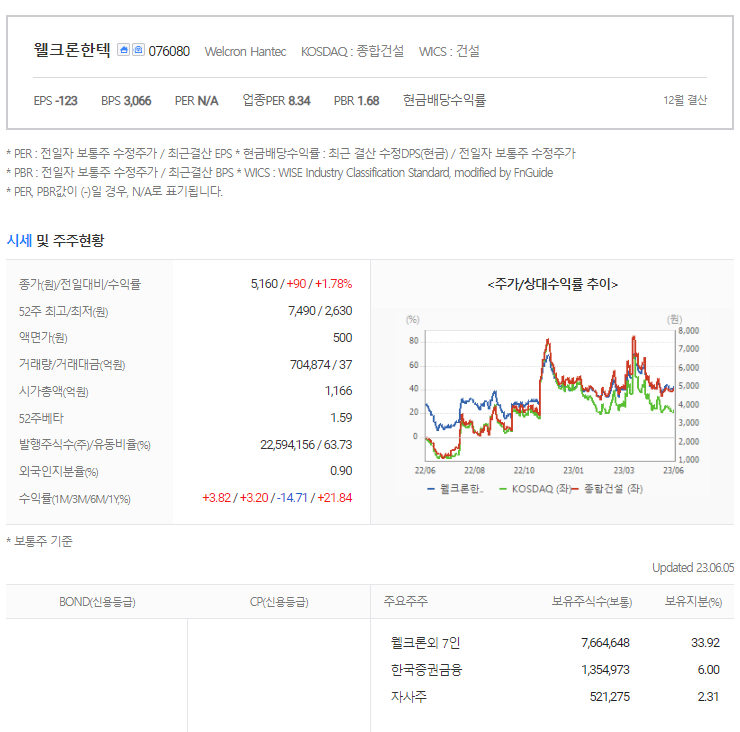Click the homepage house icon beside 웰크론한텍
The height and width of the screenshot is (732, 740).
coord(123,50)
